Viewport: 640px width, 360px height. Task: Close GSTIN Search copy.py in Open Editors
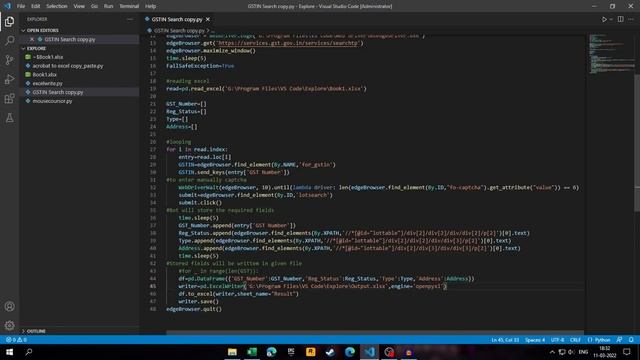click(x=32, y=39)
